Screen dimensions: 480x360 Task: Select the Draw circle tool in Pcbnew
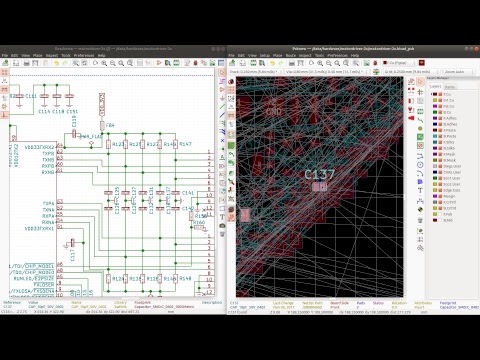(420, 165)
